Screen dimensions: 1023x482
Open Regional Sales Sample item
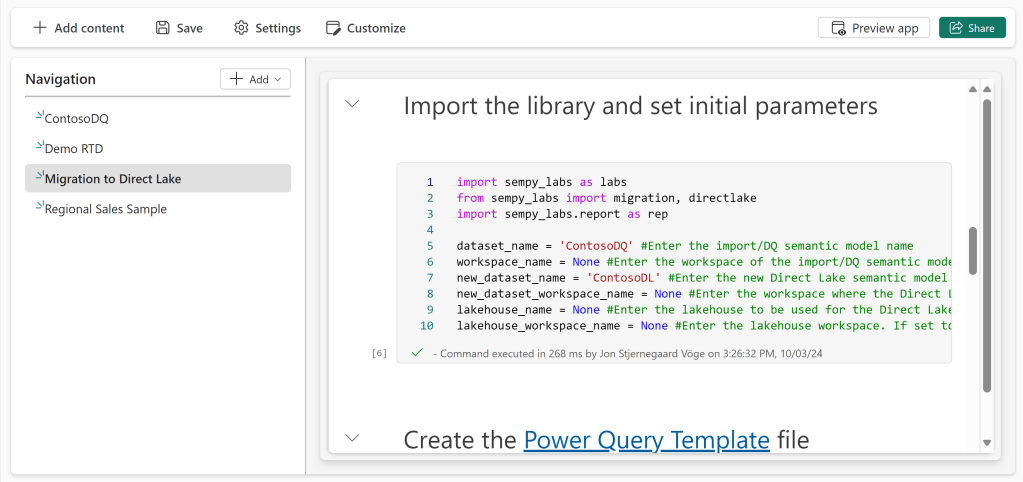click(x=105, y=209)
